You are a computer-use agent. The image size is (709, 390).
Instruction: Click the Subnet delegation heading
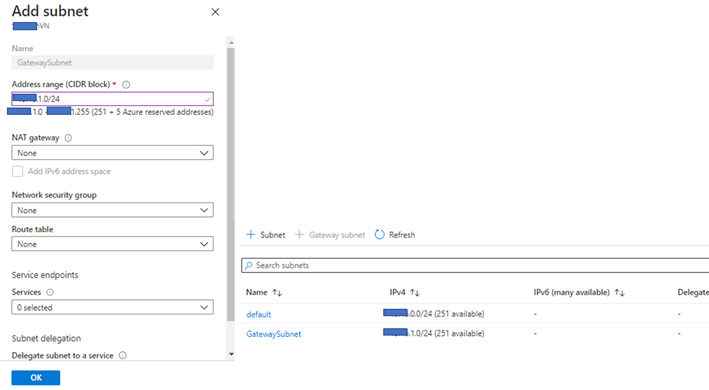coord(46,338)
